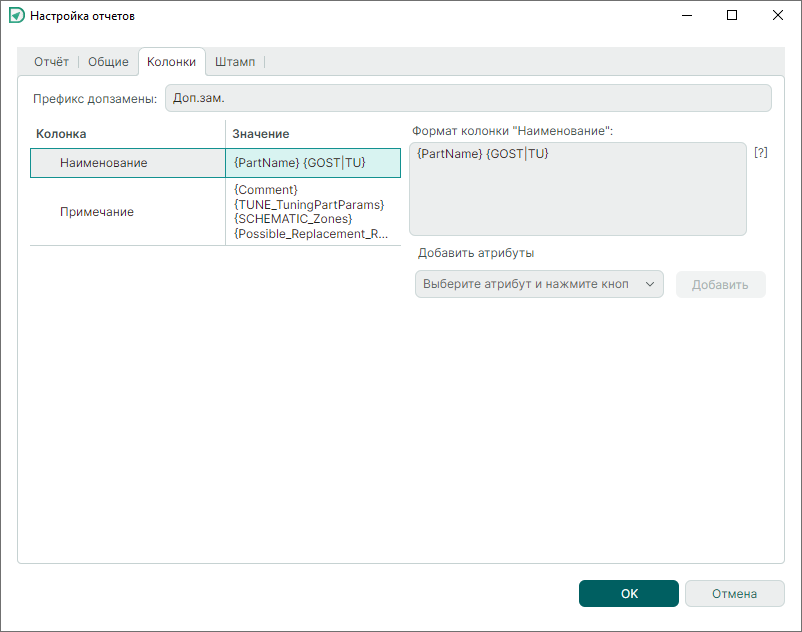Go to the Штамп tab
Viewport: 802px width, 632px height.
click(235, 62)
